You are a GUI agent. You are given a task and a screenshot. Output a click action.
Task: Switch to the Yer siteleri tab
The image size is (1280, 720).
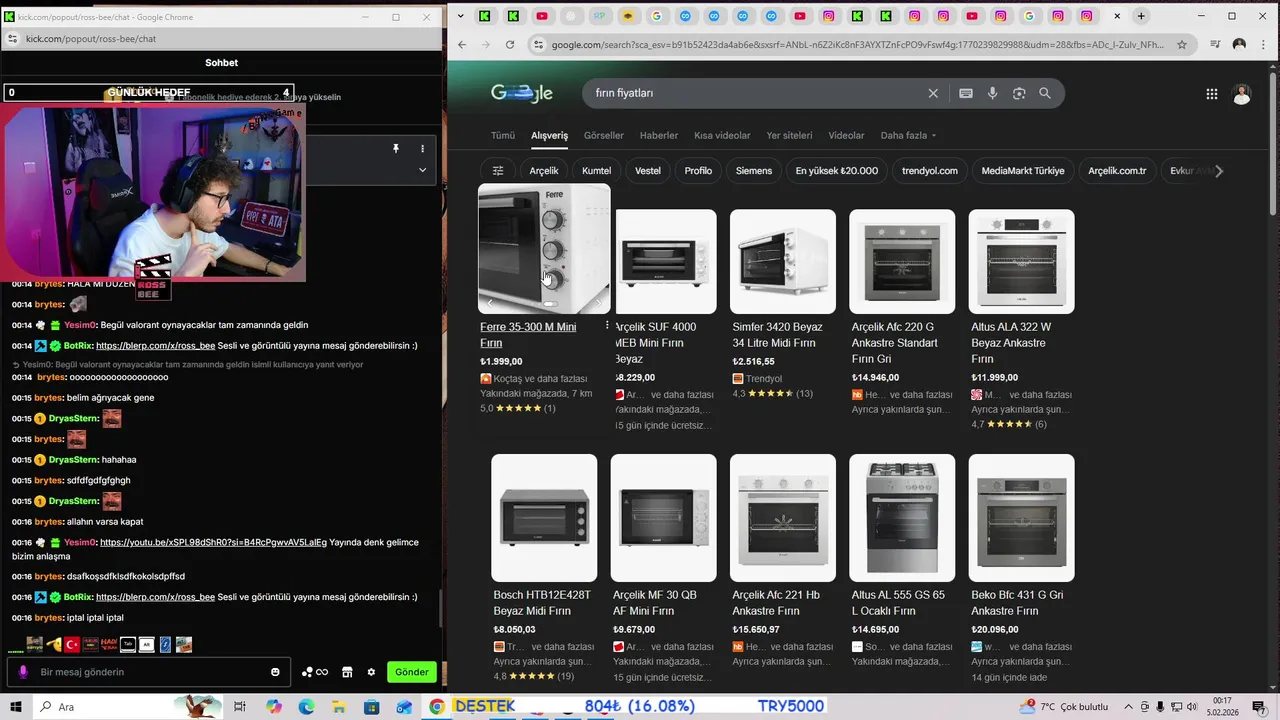pyautogui.click(x=789, y=135)
